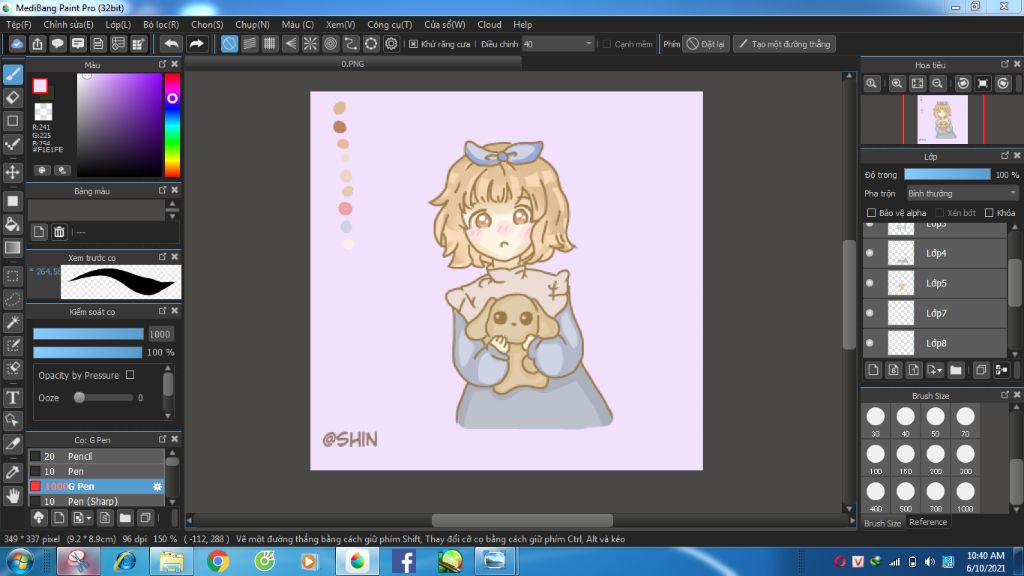The image size is (1024, 576).
Task: Select the Pencil brush
Action: pos(96,456)
